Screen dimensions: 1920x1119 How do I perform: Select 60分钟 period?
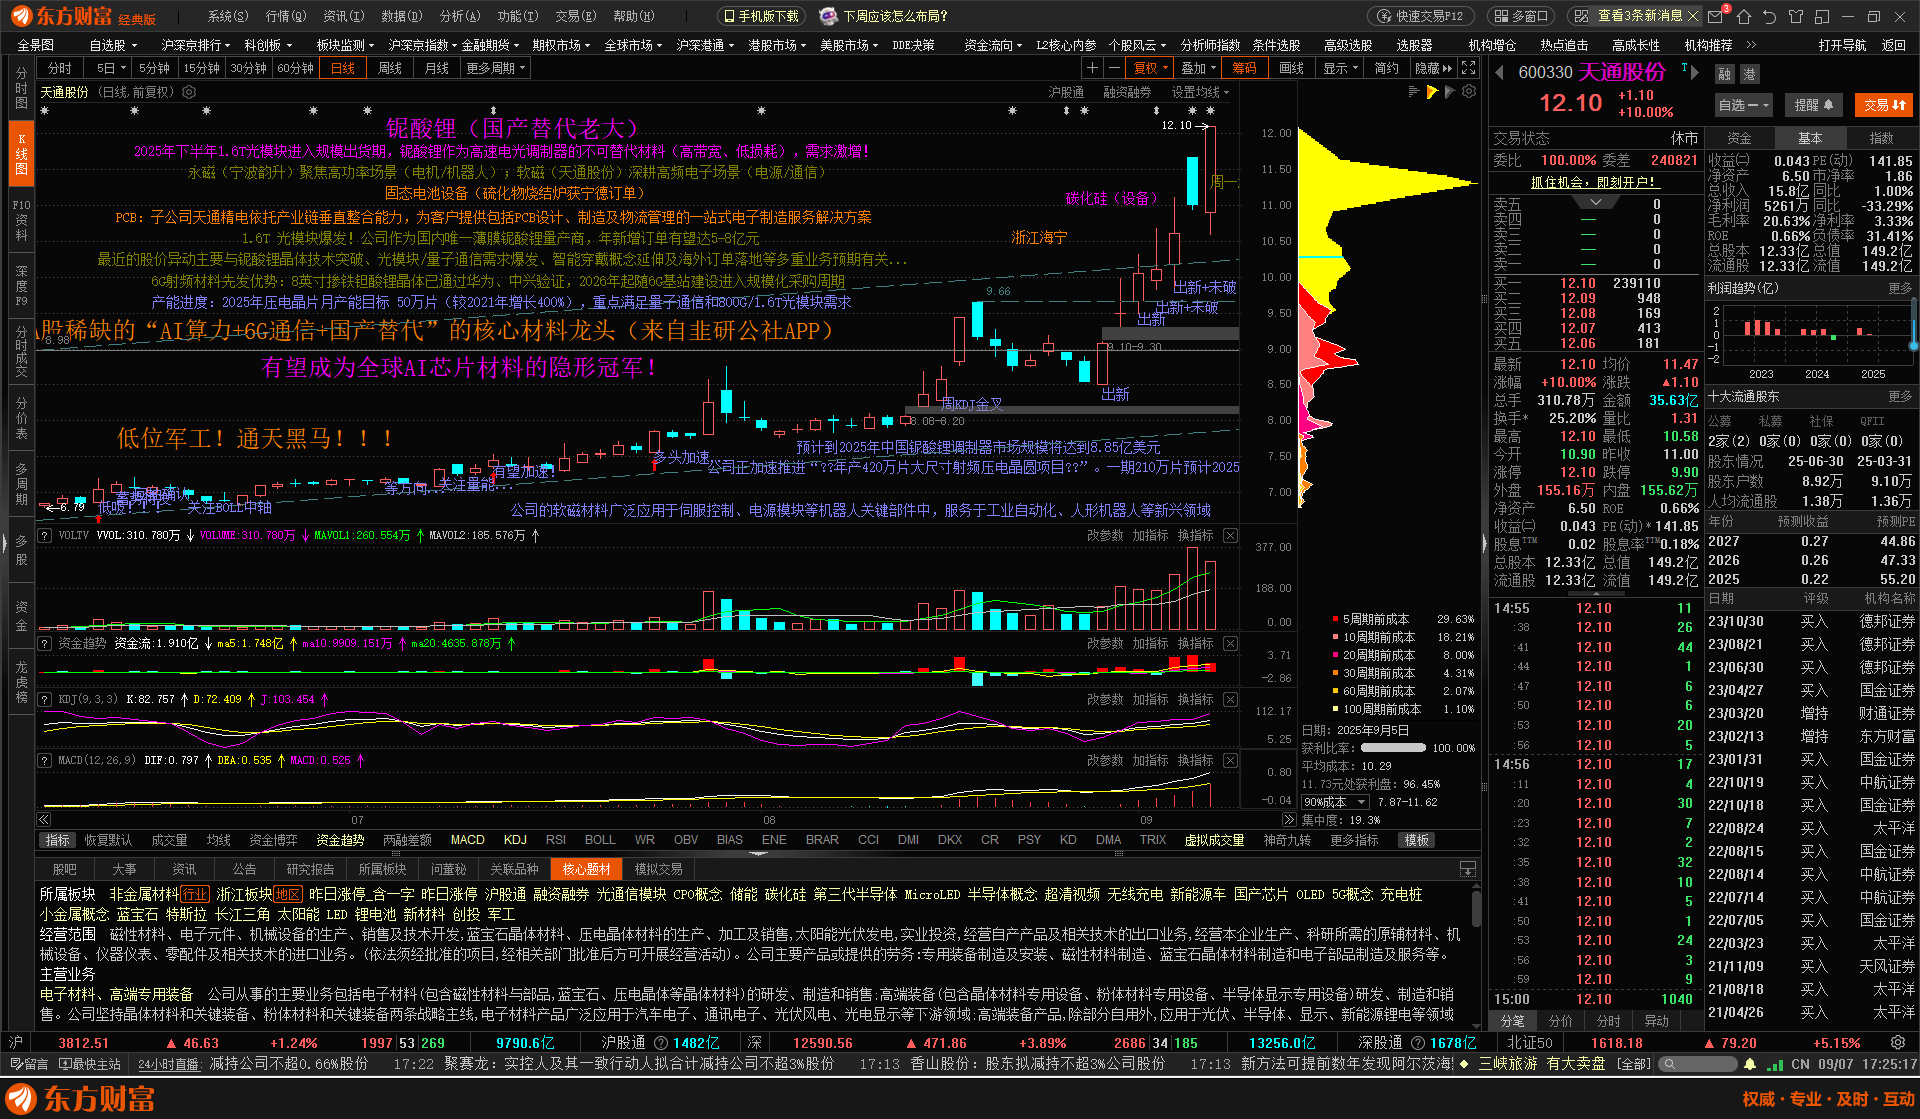point(296,68)
